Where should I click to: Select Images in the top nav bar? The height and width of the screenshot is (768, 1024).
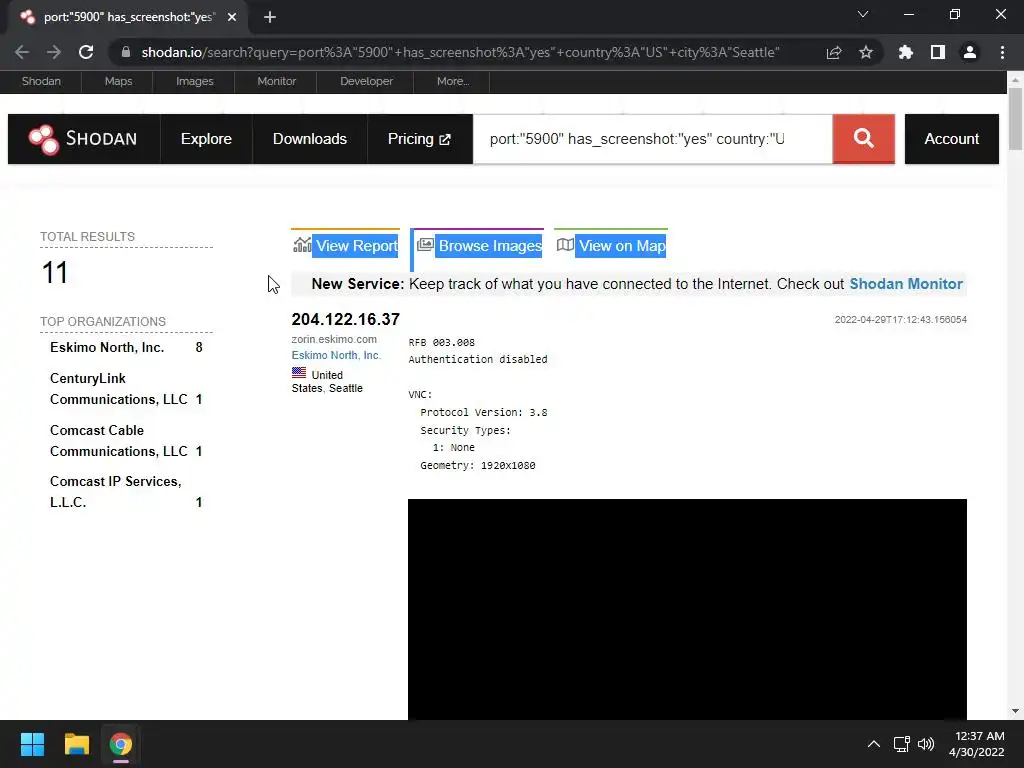point(195,81)
